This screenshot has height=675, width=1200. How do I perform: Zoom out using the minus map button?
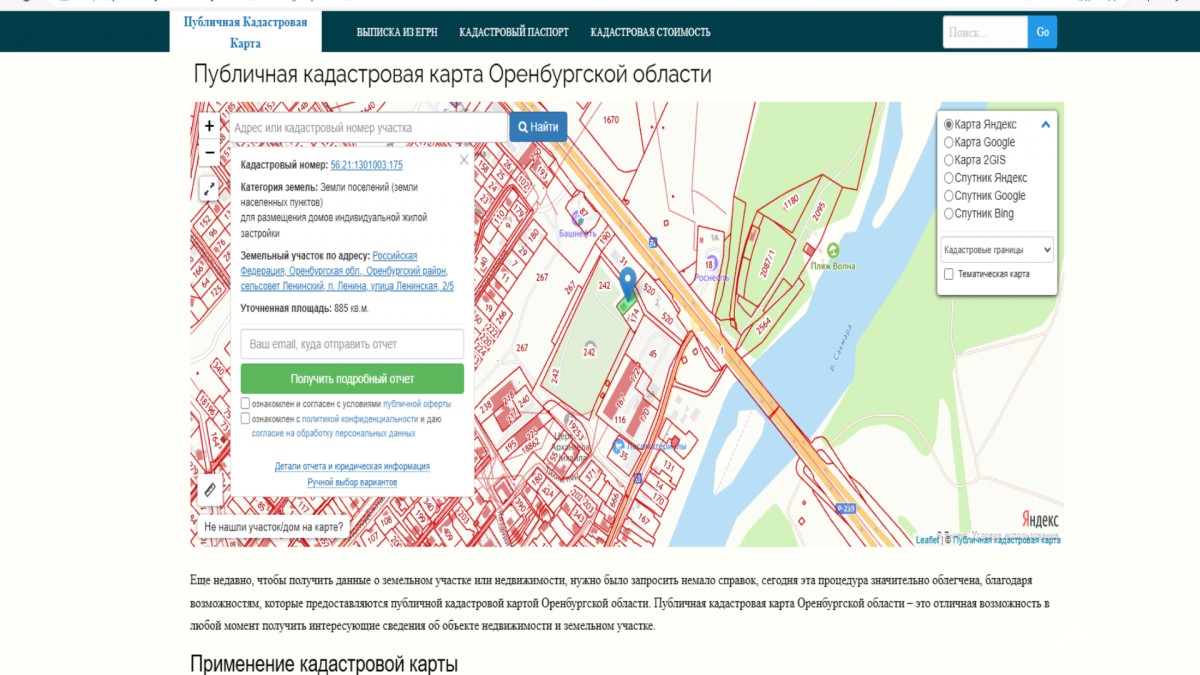tap(209, 153)
